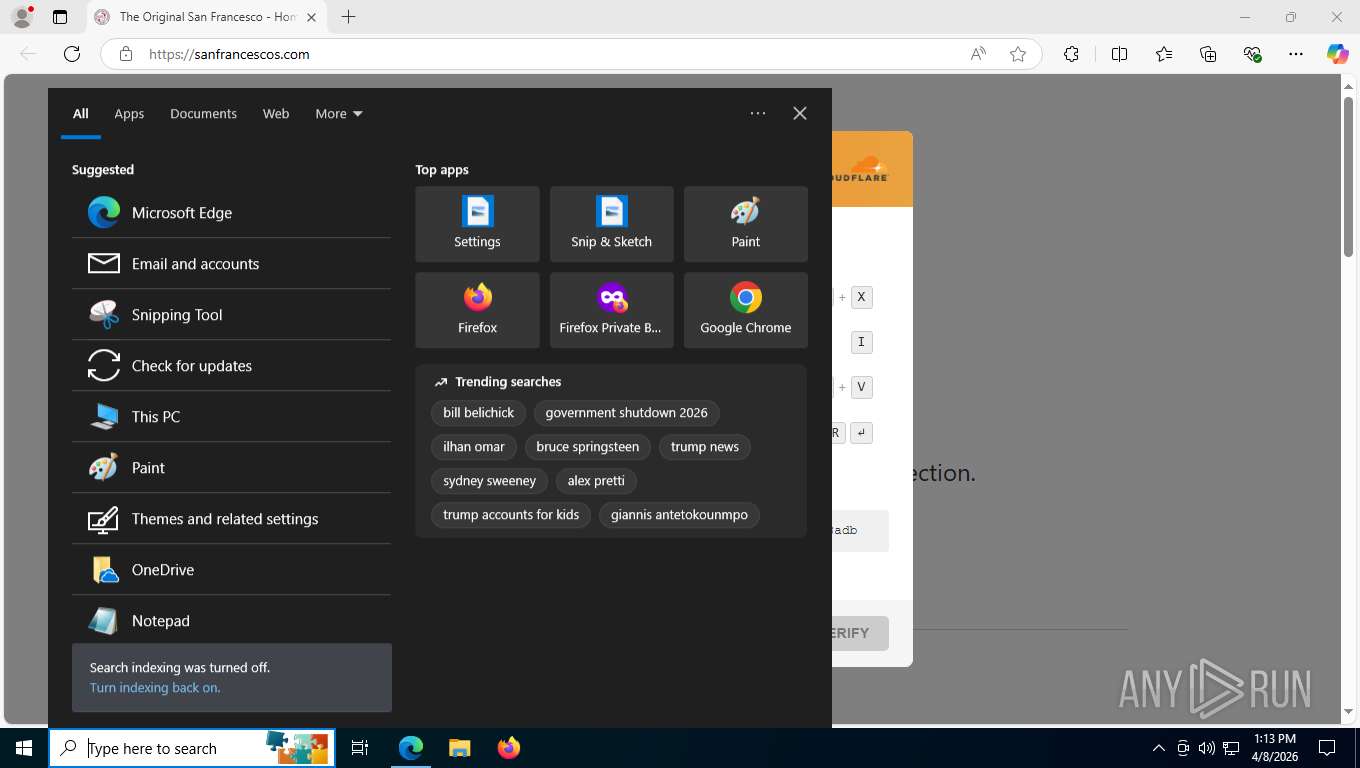The width and height of the screenshot is (1360, 768).
Task: Search trending government shutdown 2026
Action: tap(626, 413)
